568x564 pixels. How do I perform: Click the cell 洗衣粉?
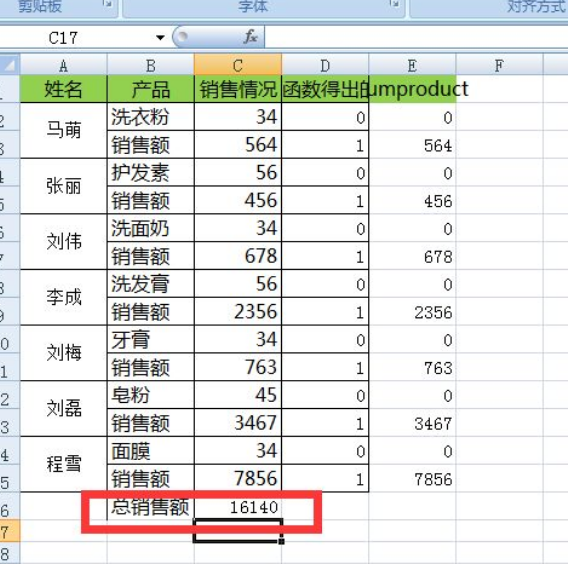[x=151, y=117]
